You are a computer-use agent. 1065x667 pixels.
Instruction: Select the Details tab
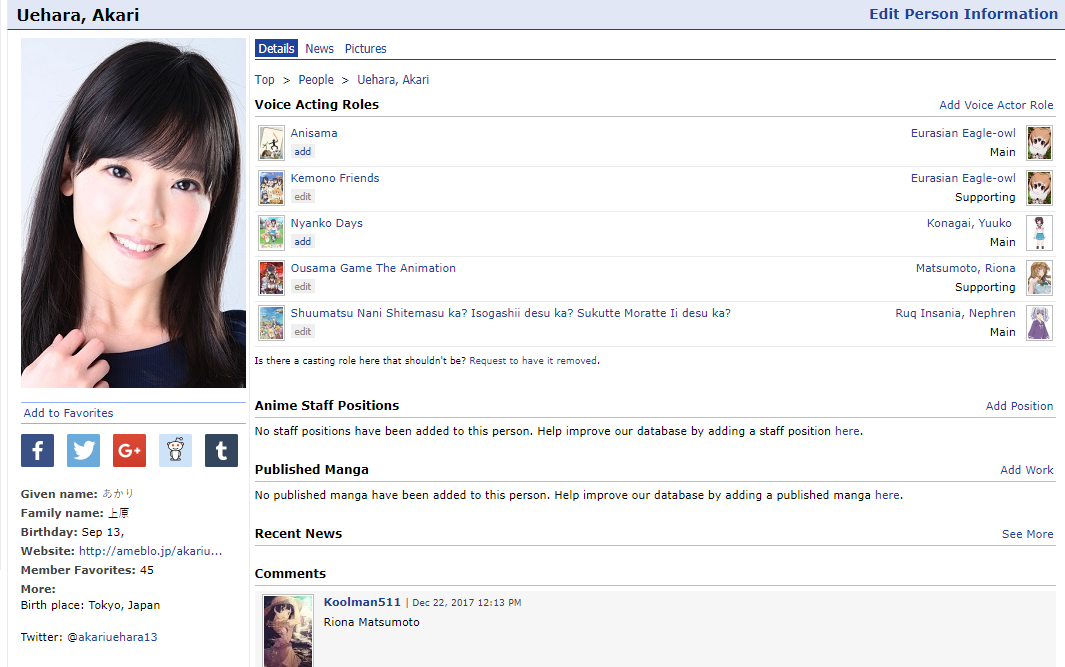[x=276, y=49]
